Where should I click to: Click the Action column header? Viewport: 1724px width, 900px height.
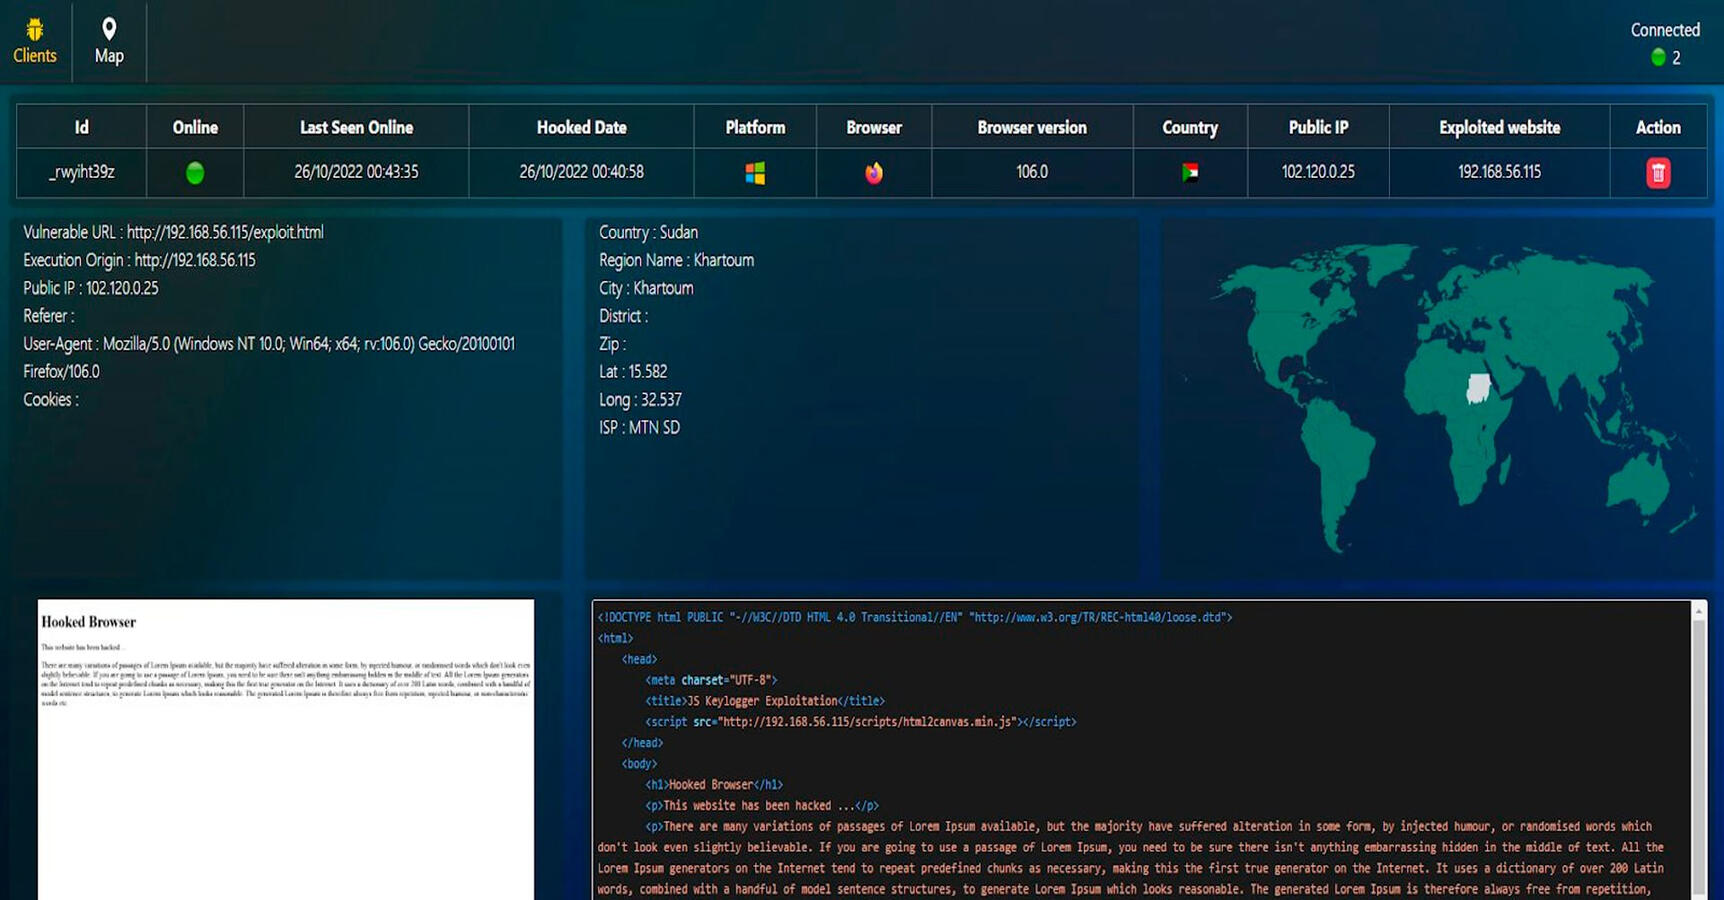pos(1658,127)
